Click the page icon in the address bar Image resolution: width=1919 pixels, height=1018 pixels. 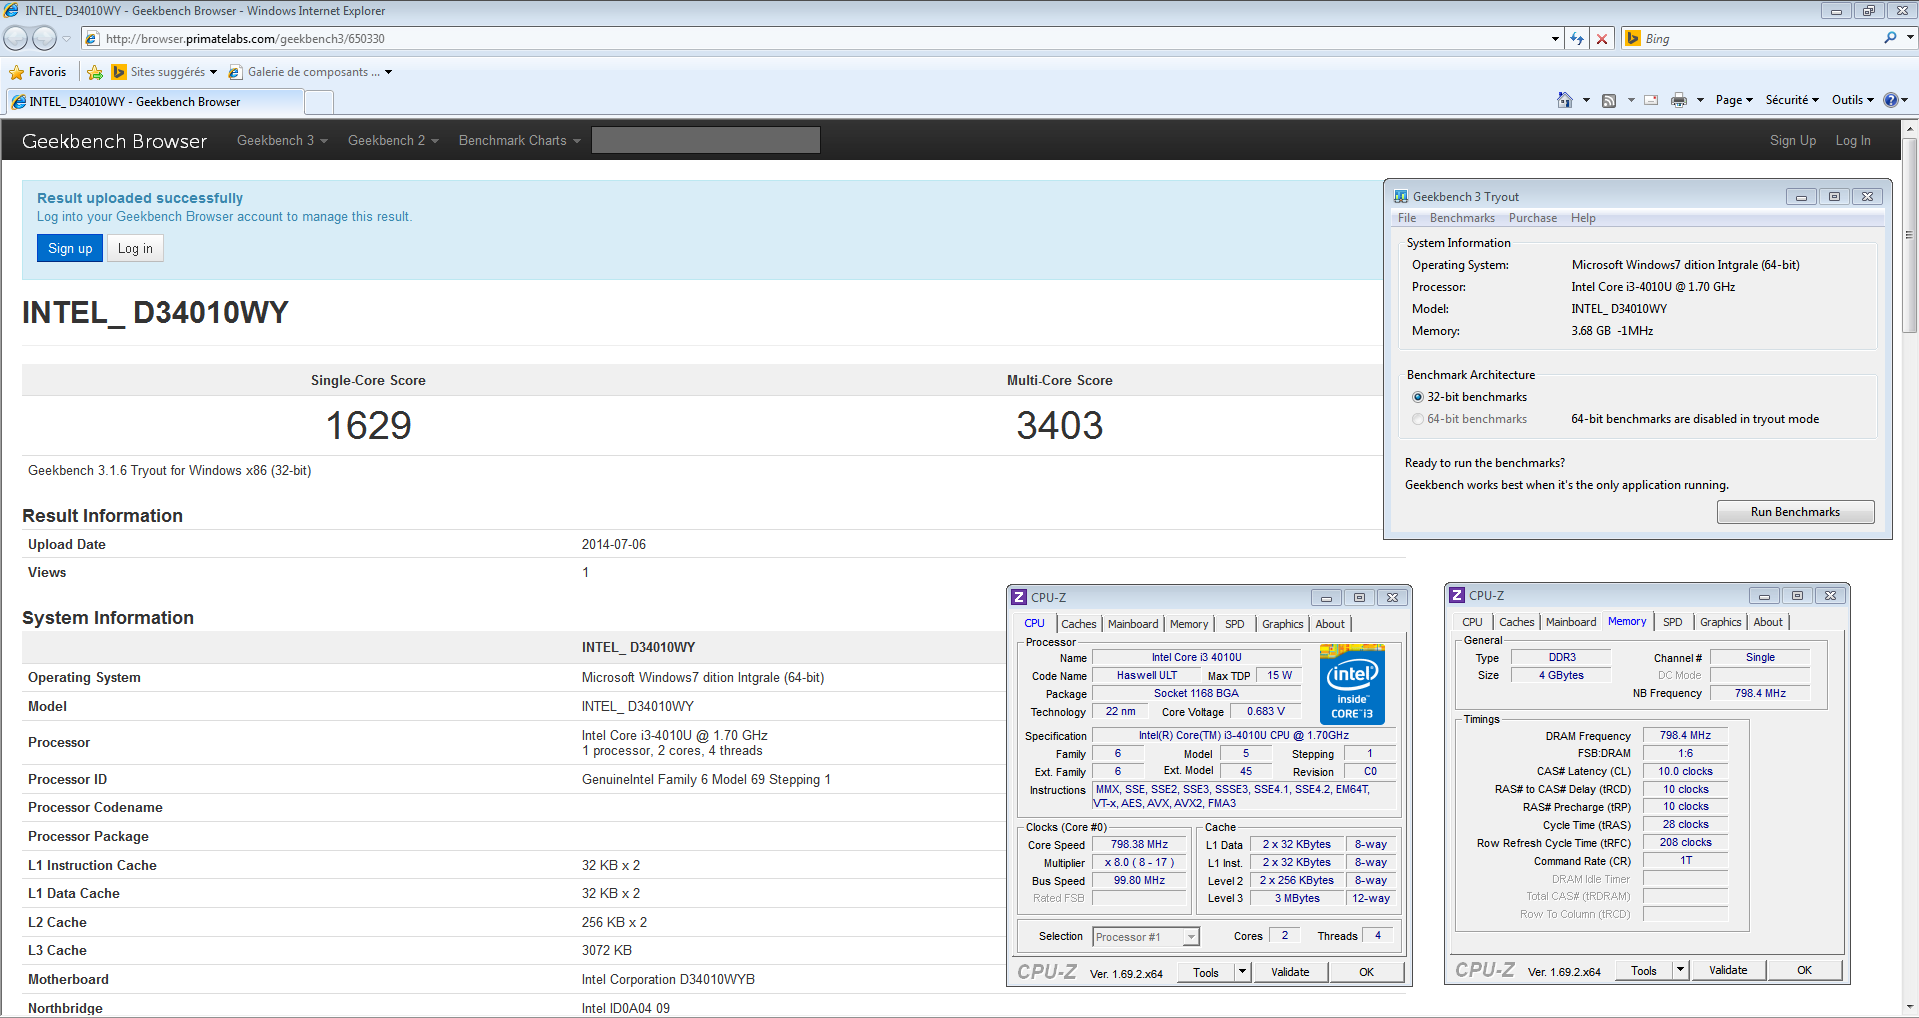(92, 39)
